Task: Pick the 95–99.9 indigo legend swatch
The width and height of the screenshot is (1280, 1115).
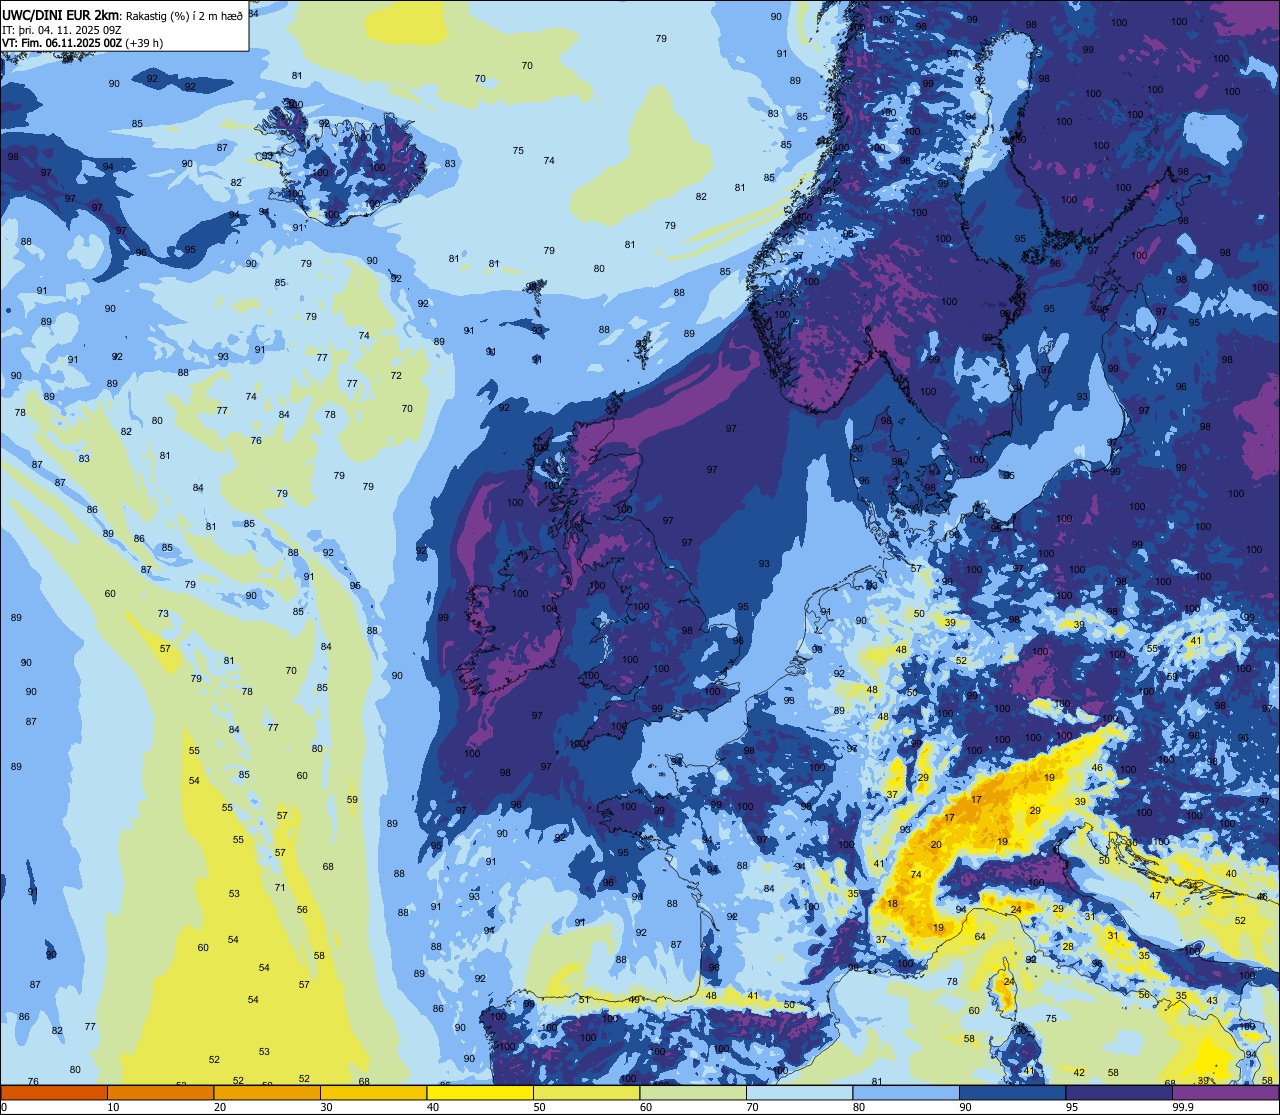Action: pos(1119,1092)
